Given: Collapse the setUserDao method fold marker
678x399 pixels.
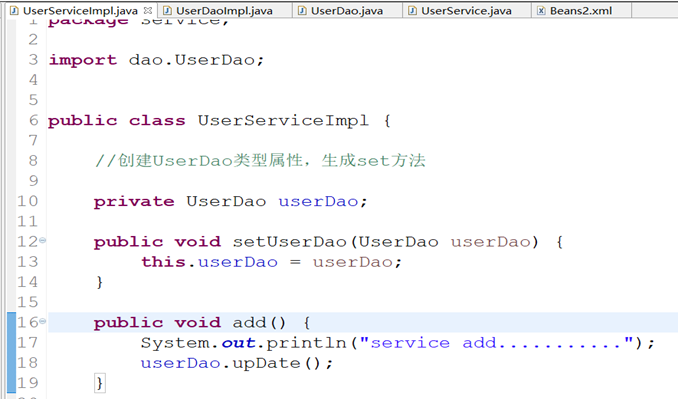Looking at the screenshot, I should (x=42, y=240).
